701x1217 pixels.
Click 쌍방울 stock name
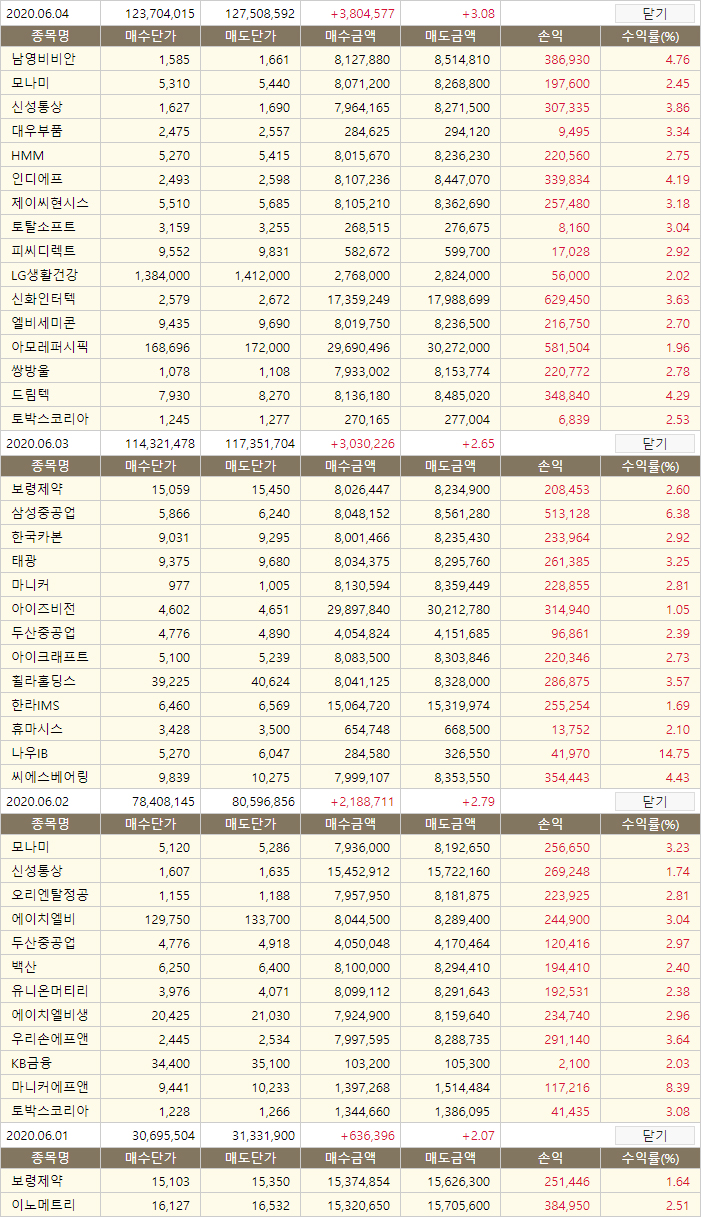click(x=30, y=371)
